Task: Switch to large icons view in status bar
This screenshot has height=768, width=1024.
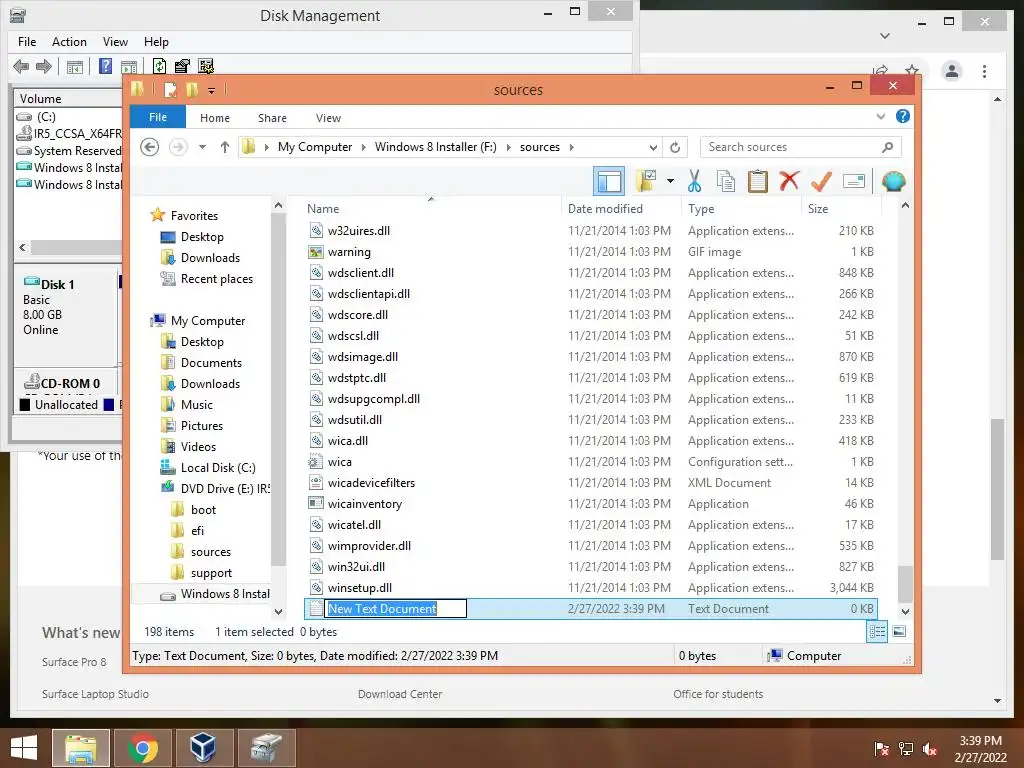Action: 899,632
